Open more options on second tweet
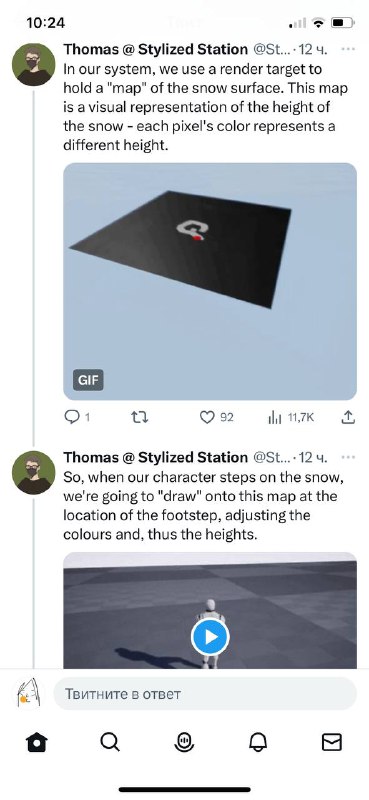Image resolution: width=369 pixels, height=800 pixels. 348,457
